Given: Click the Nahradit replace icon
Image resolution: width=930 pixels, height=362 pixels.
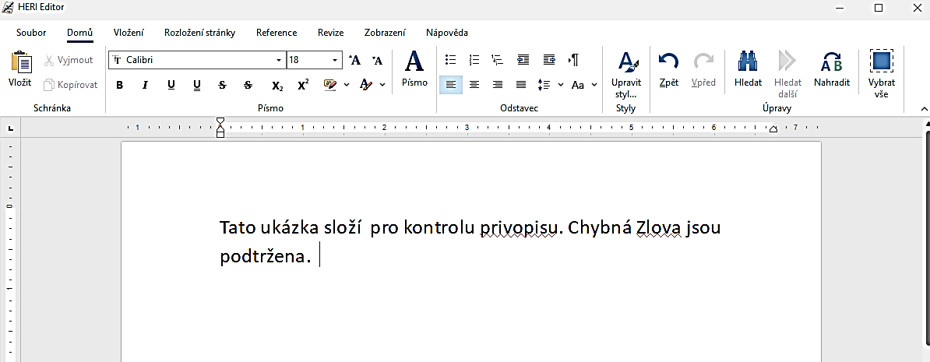Looking at the screenshot, I should pos(832,62).
